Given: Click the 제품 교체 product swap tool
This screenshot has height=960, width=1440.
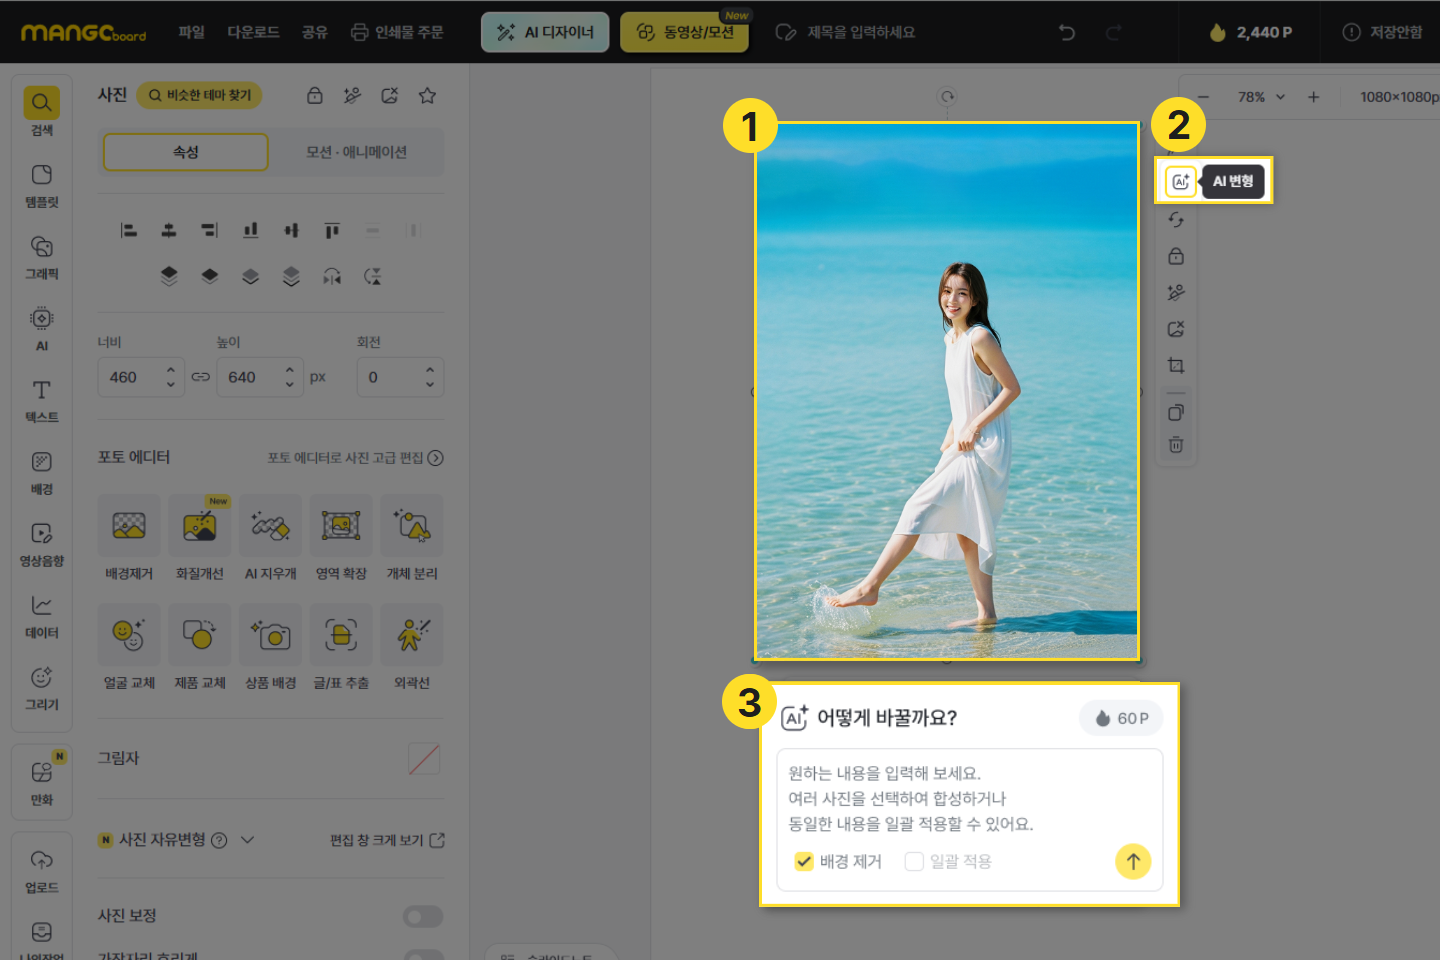Looking at the screenshot, I should tap(199, 647).
